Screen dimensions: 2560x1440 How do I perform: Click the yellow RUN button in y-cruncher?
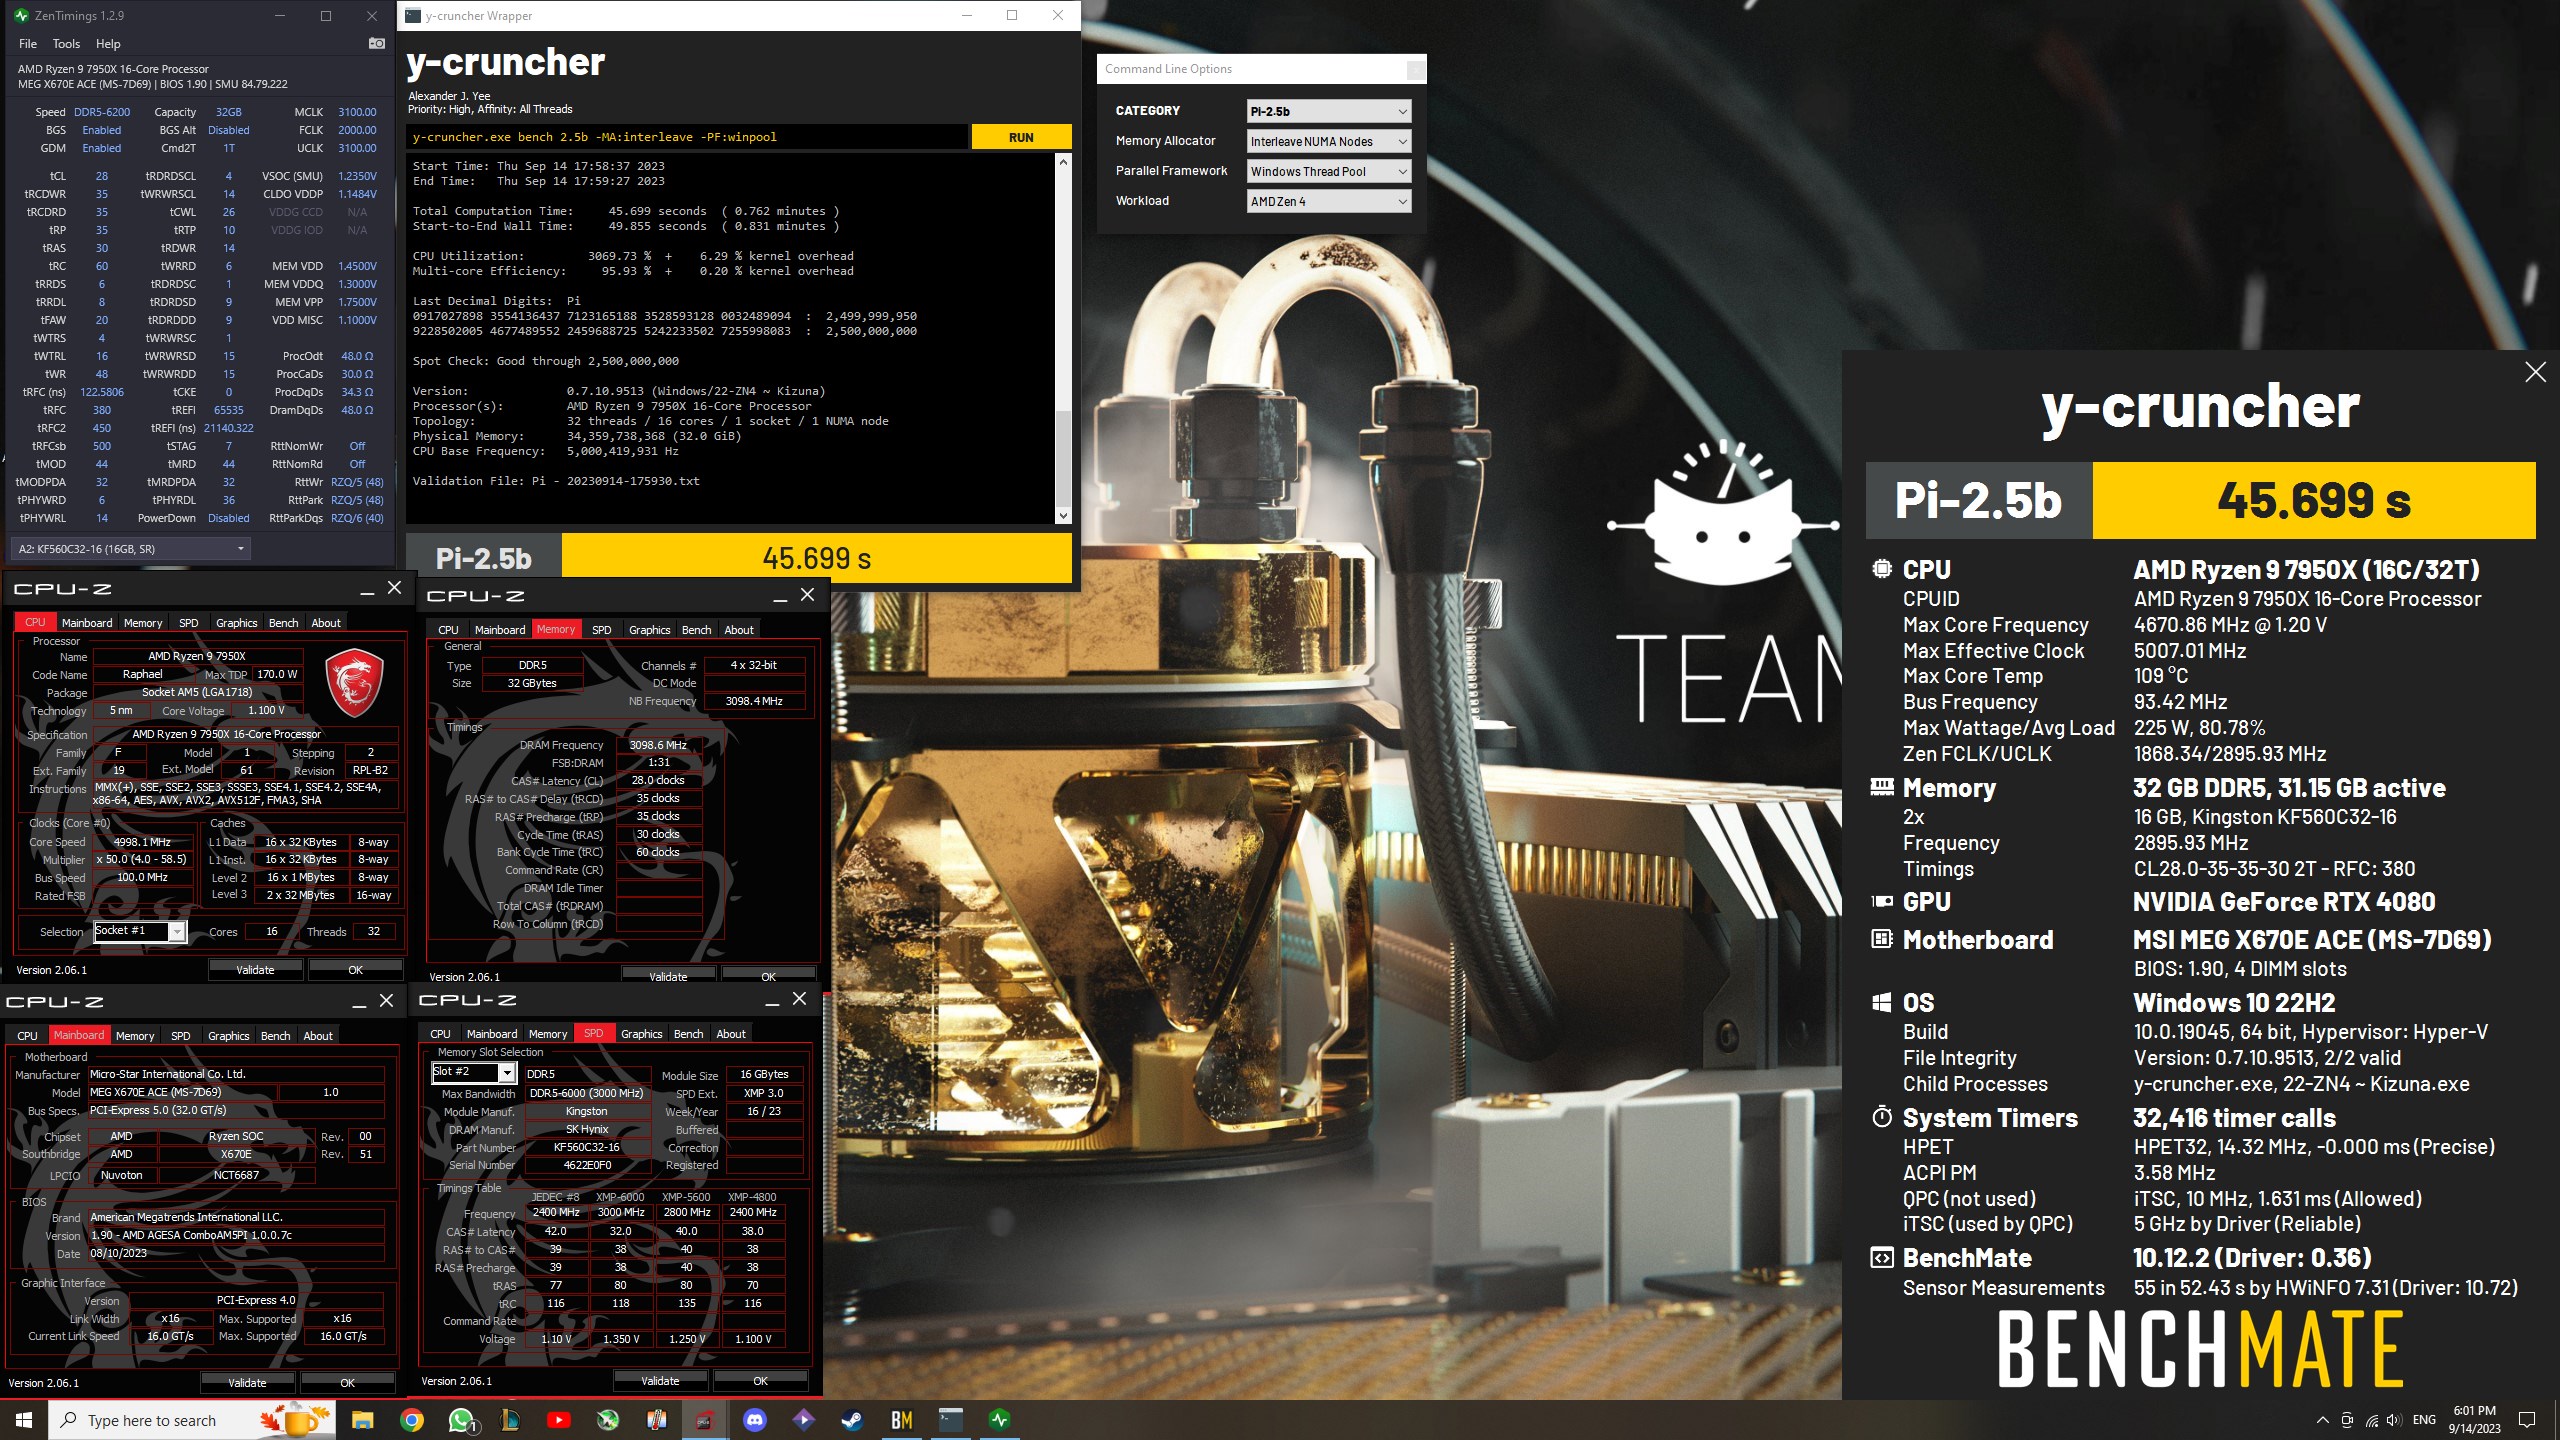[1021, 137]
